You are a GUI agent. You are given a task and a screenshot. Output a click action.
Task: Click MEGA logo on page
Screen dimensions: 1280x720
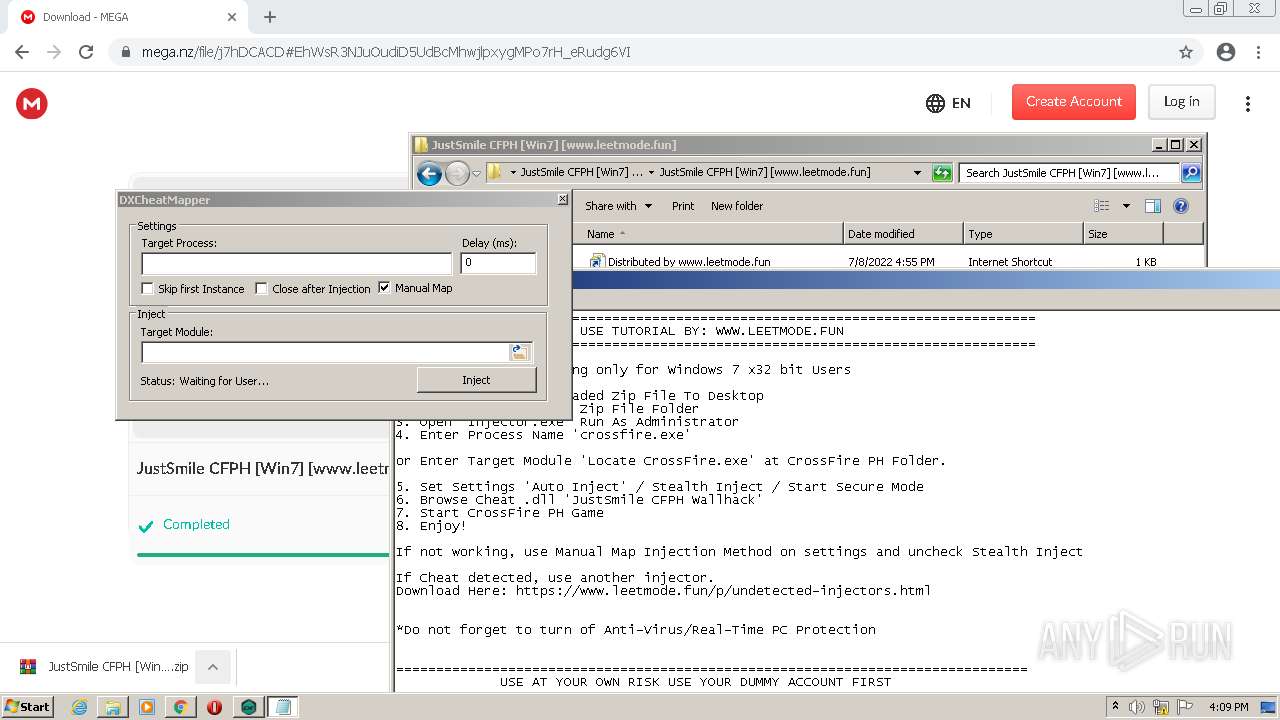point(32,103)
